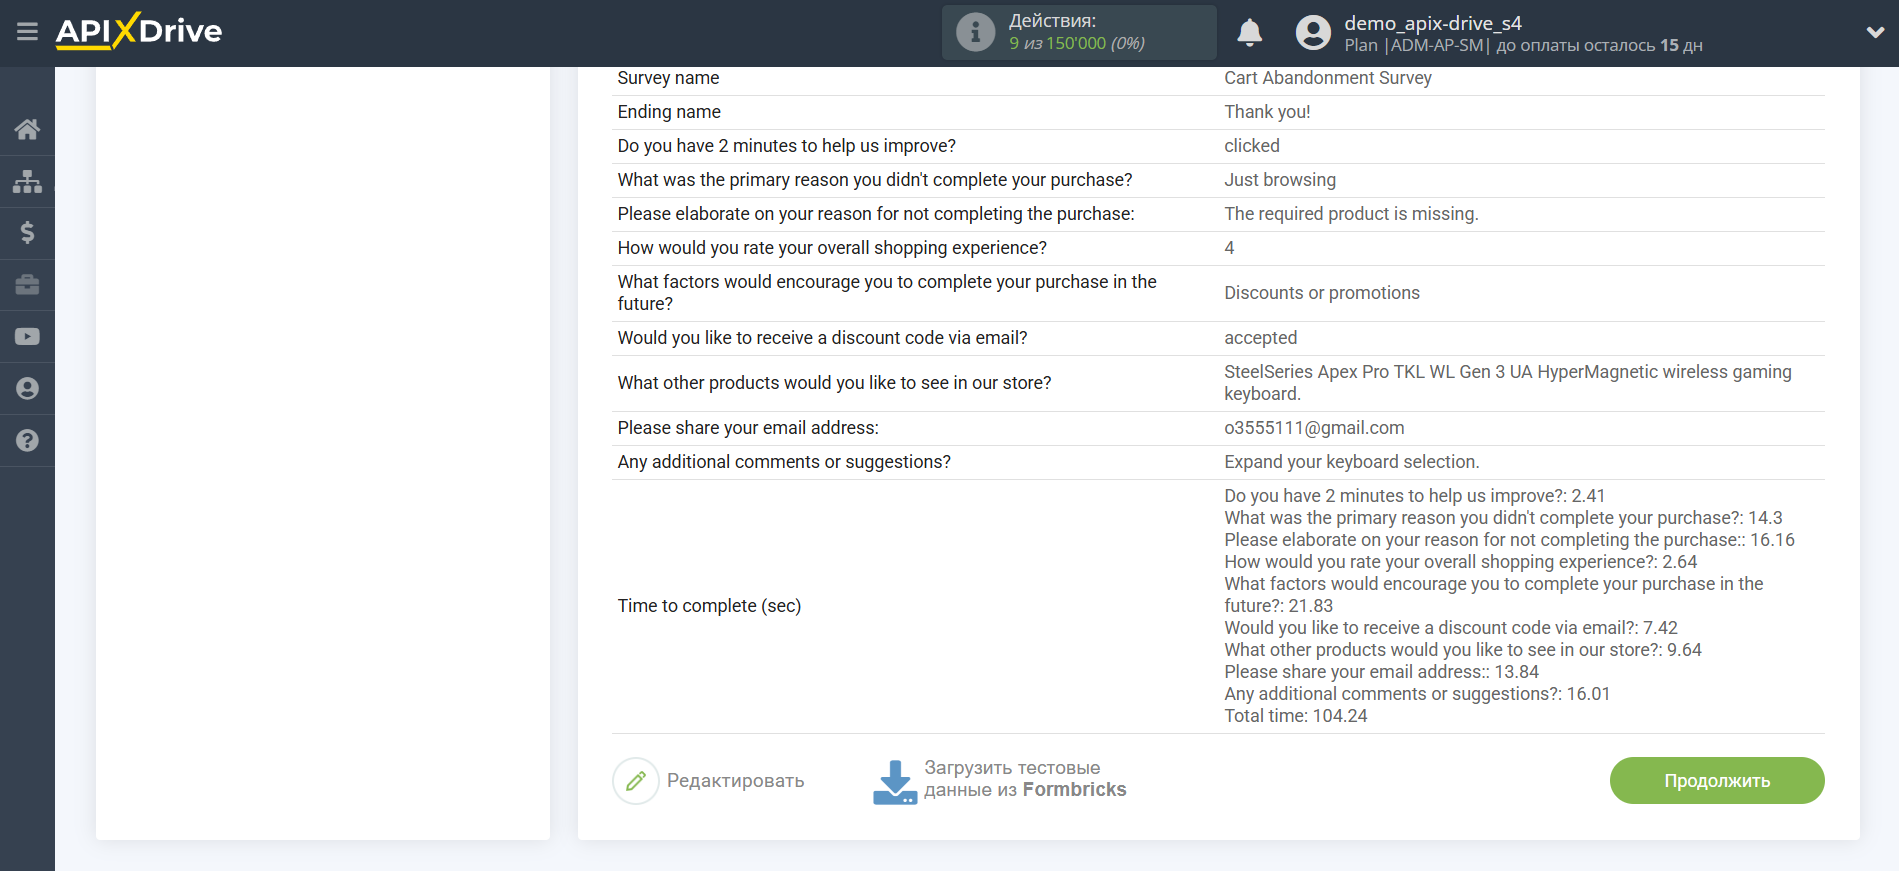Load test data from Formbricks
The width and height of the screenshot is (1899, 871).
click(x=1024, y=779)
